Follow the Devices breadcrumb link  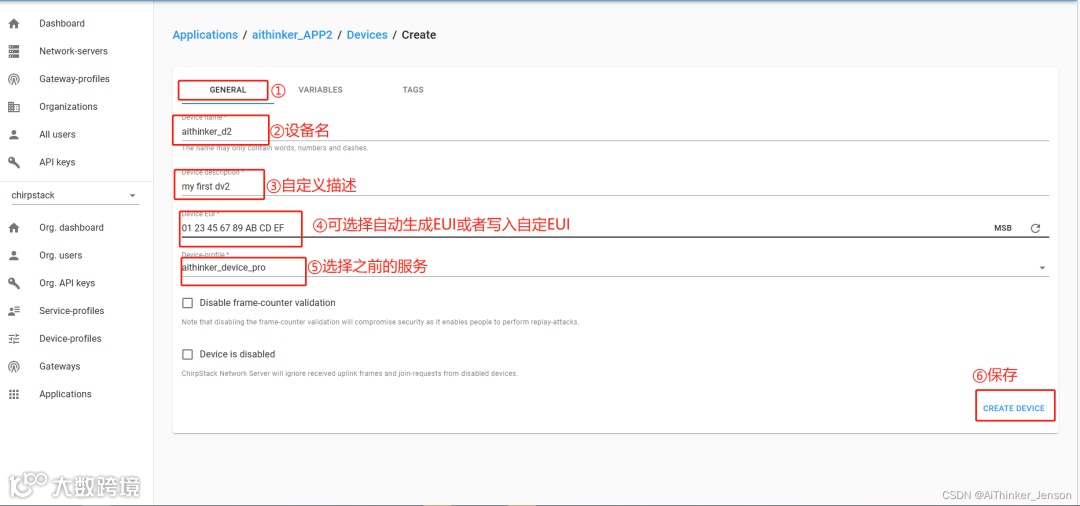pos(367,35)
